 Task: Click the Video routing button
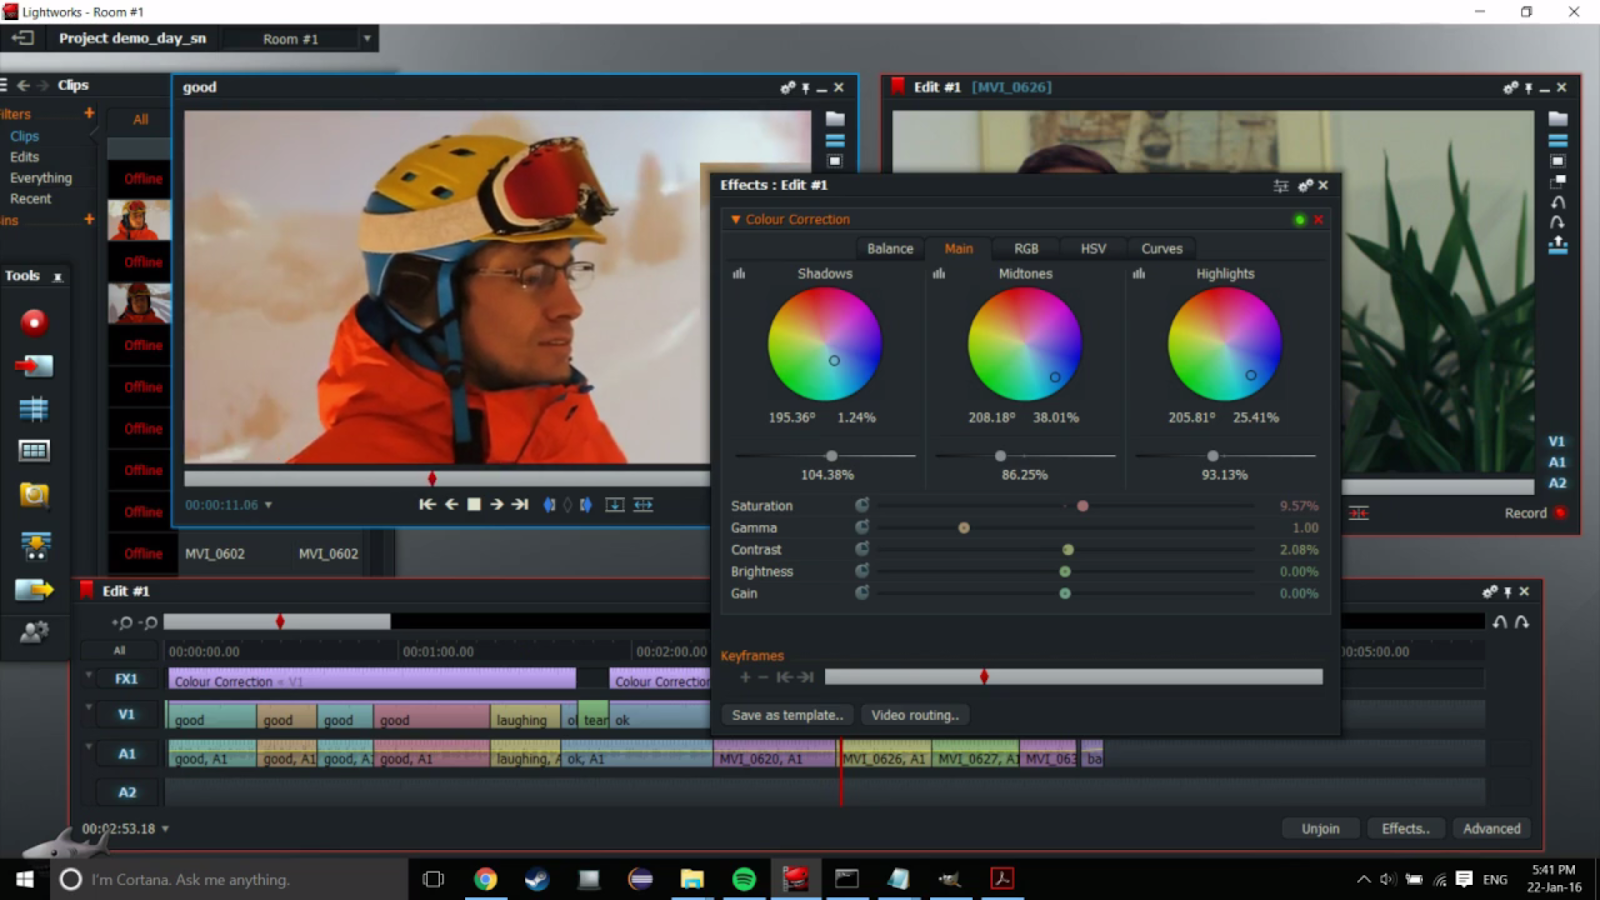pos(914,715)
